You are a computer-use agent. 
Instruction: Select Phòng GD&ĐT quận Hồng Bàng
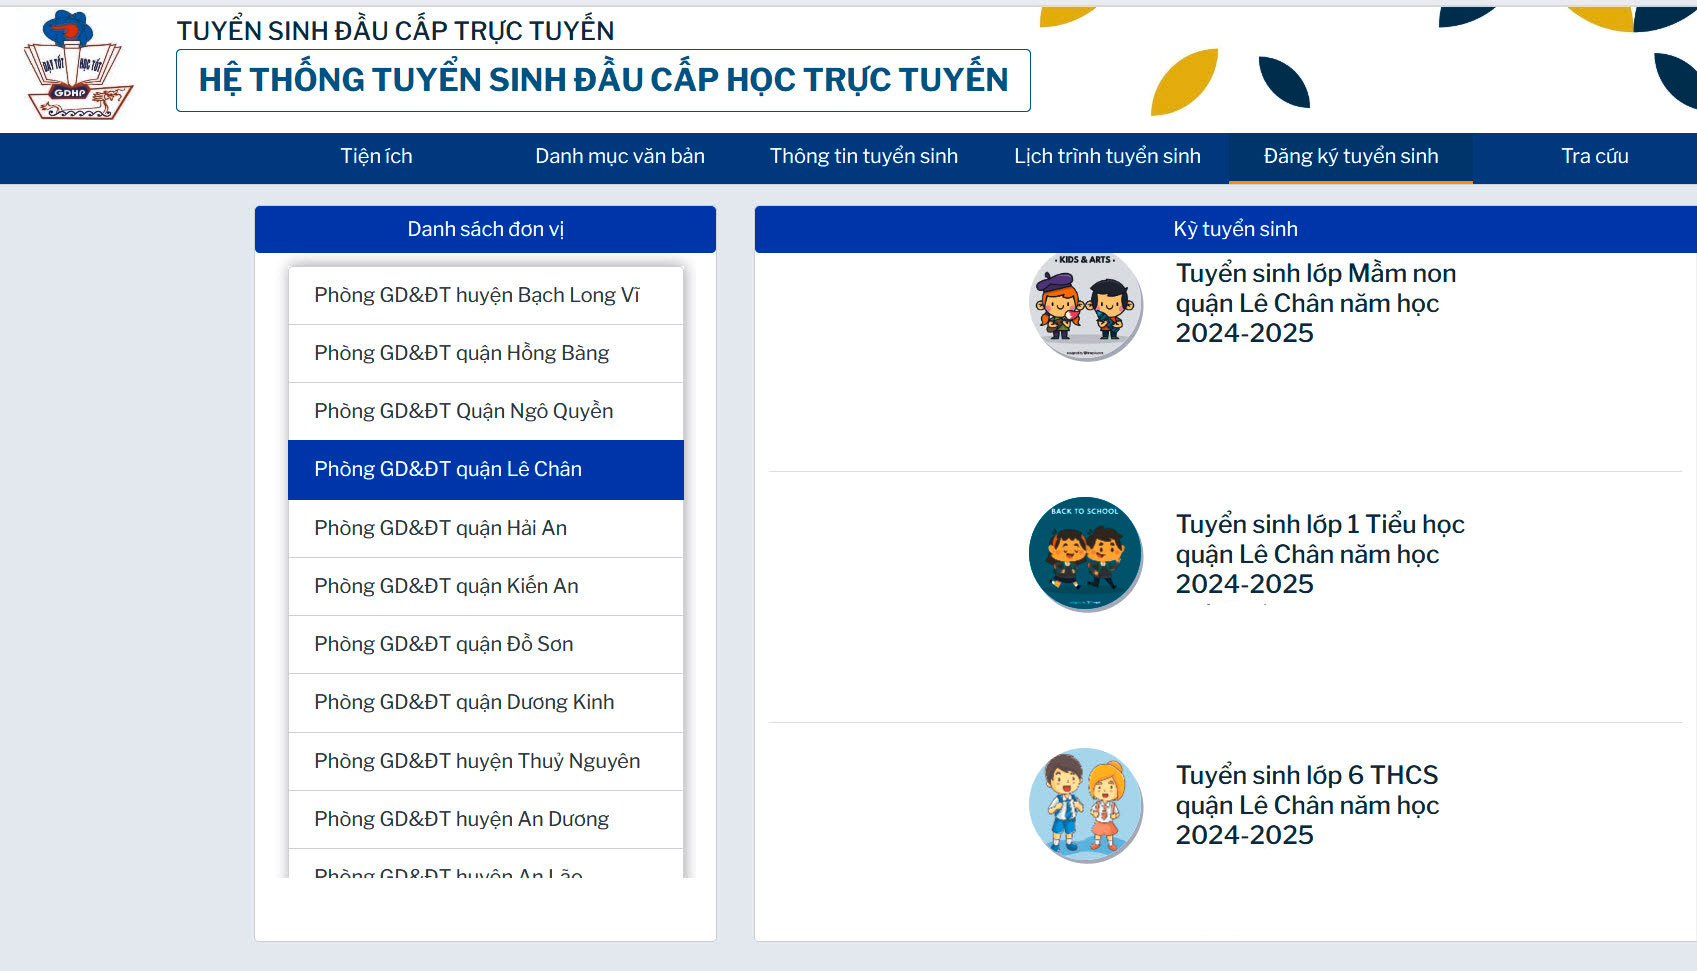[x=462, y=354]
